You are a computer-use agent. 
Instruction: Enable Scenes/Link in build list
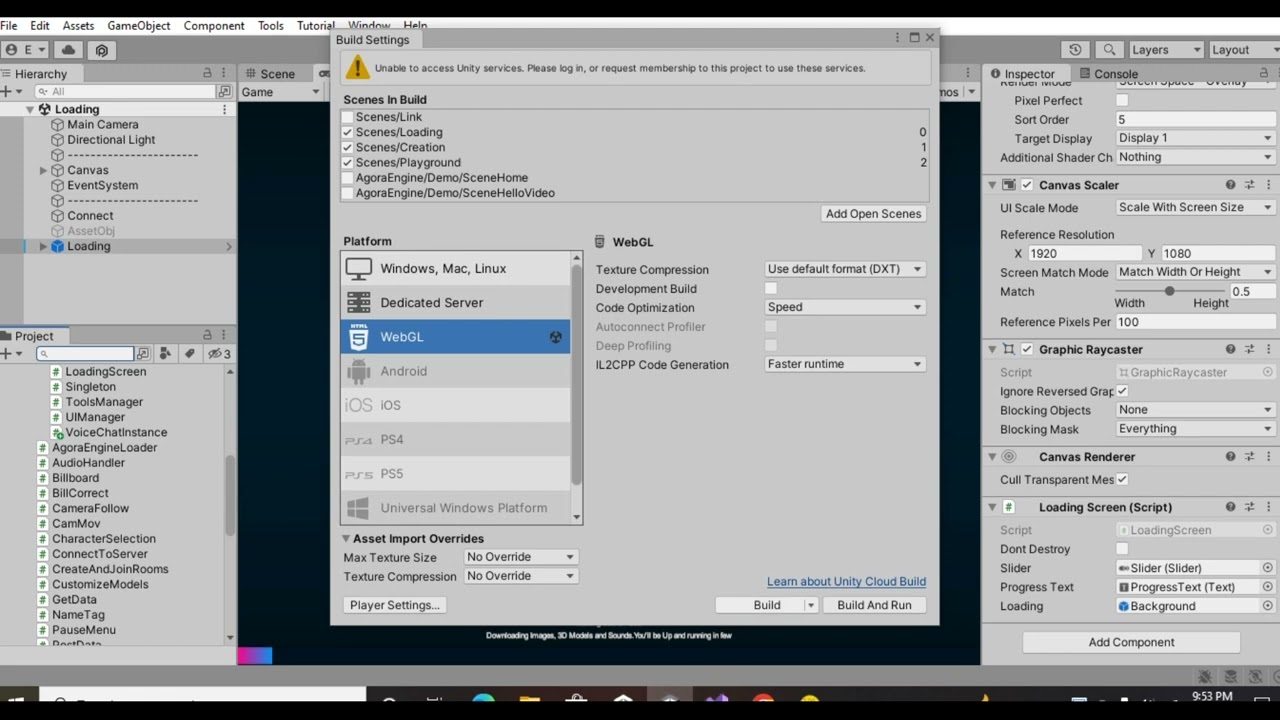tap(348, 117)
